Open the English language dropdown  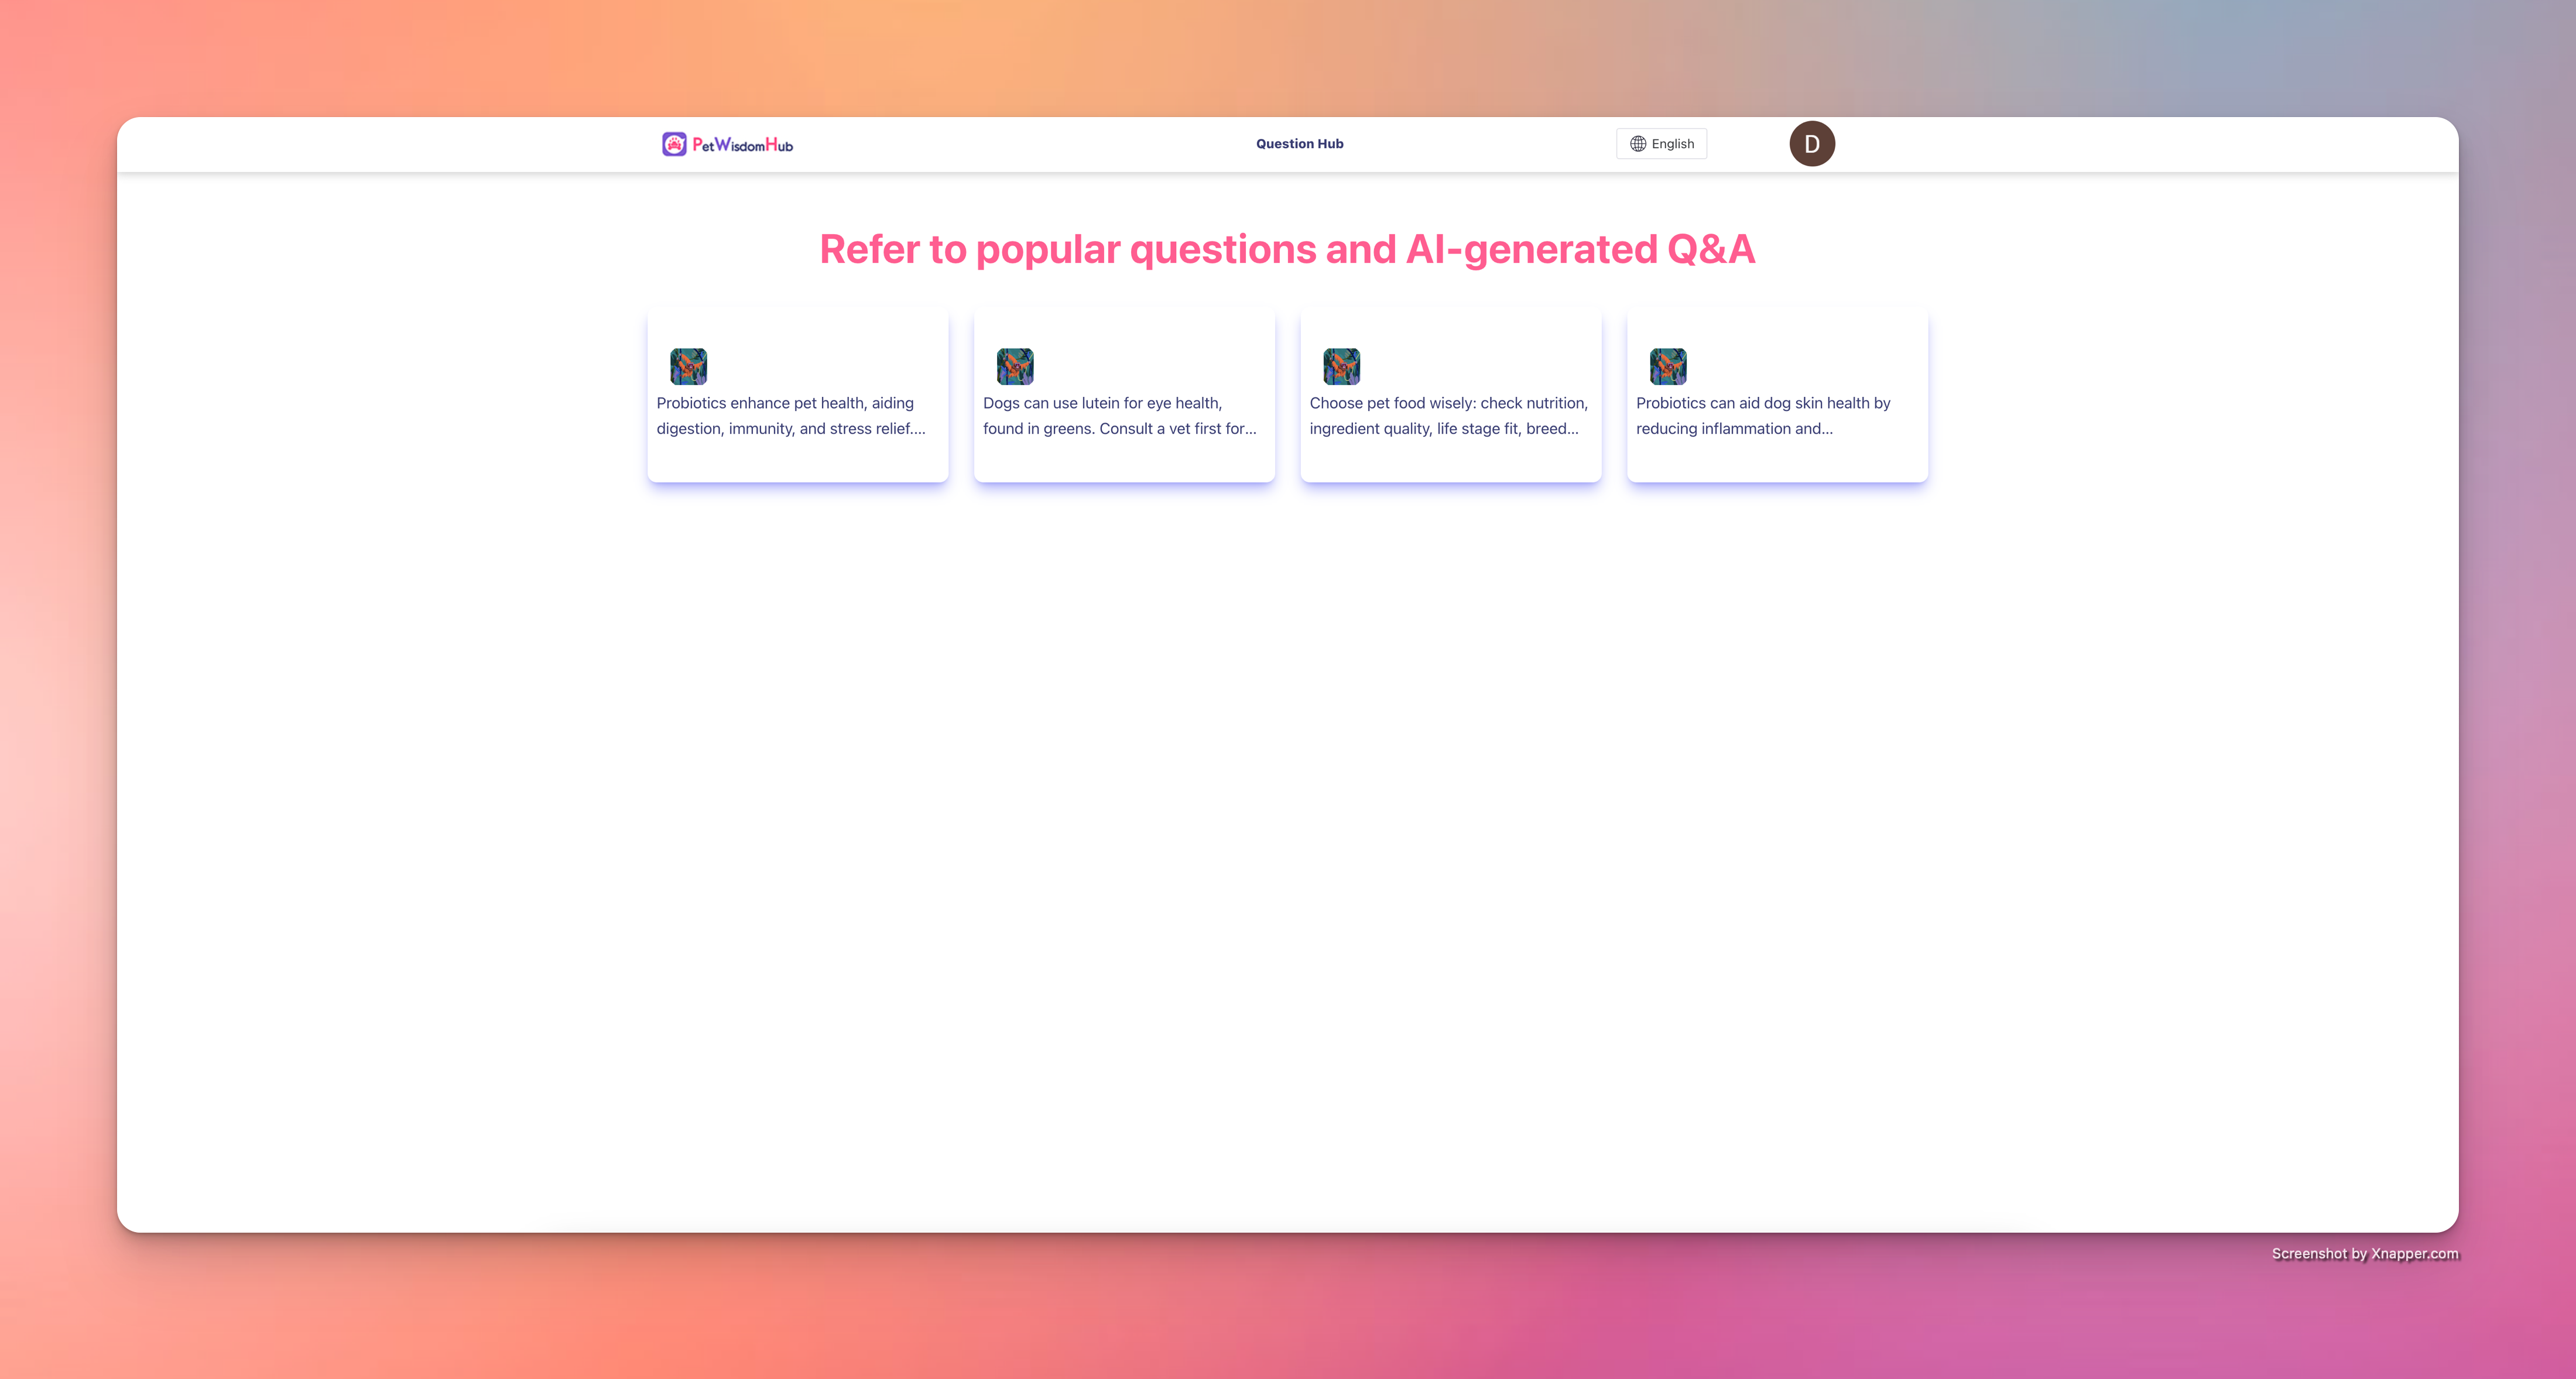coord(1661,144)
